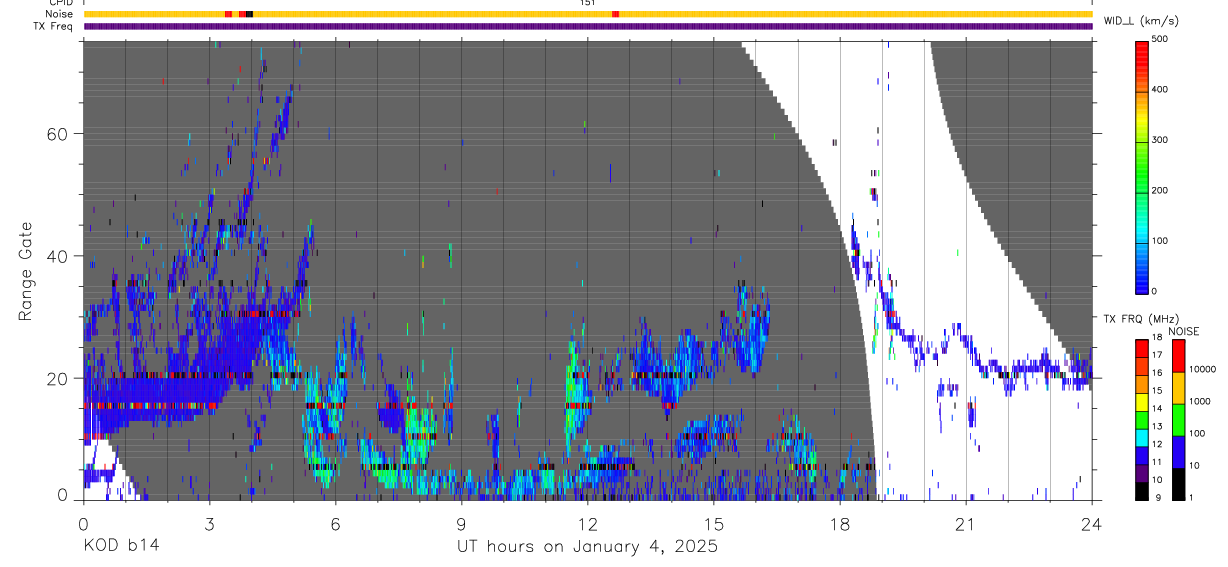
Task: Click the purple TX Freq strip above the plot
Action: (588, 26)
